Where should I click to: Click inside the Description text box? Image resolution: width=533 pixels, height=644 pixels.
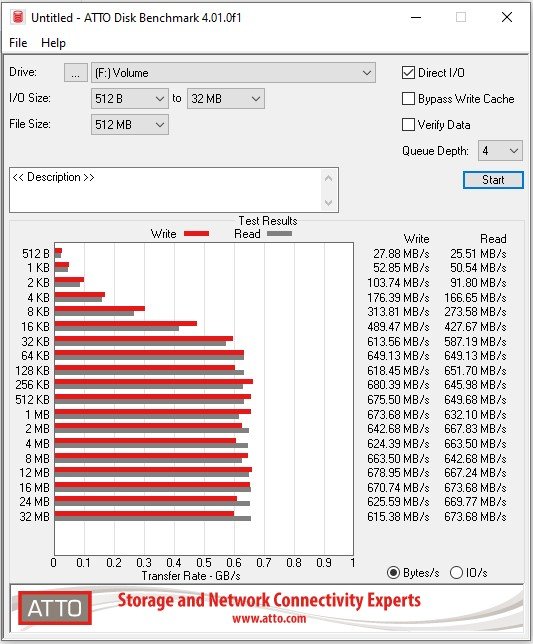pyautogui.click(x=164, y=190)
